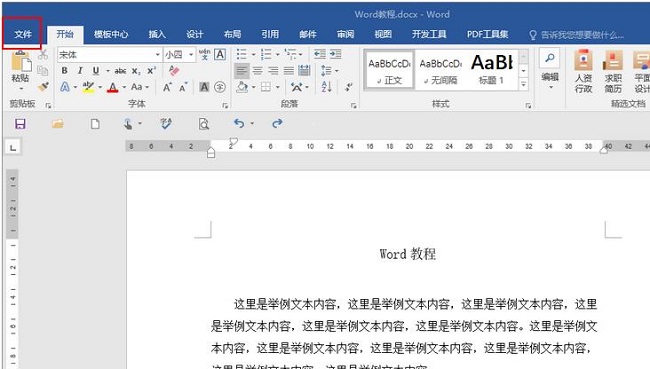Click the 粘贴 paste icon

(20, 62)
